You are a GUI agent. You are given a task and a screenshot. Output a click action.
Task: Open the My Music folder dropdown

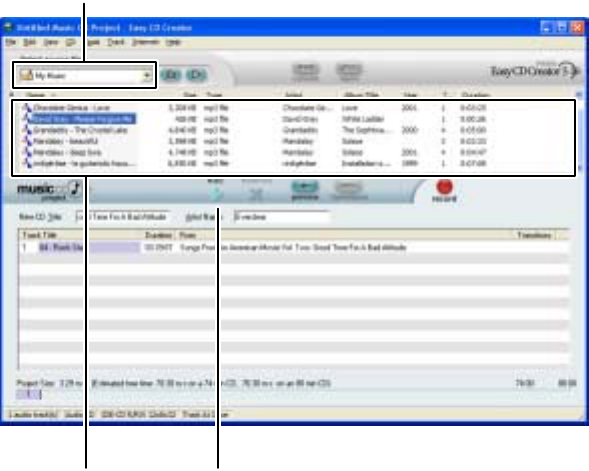point(147,75)
